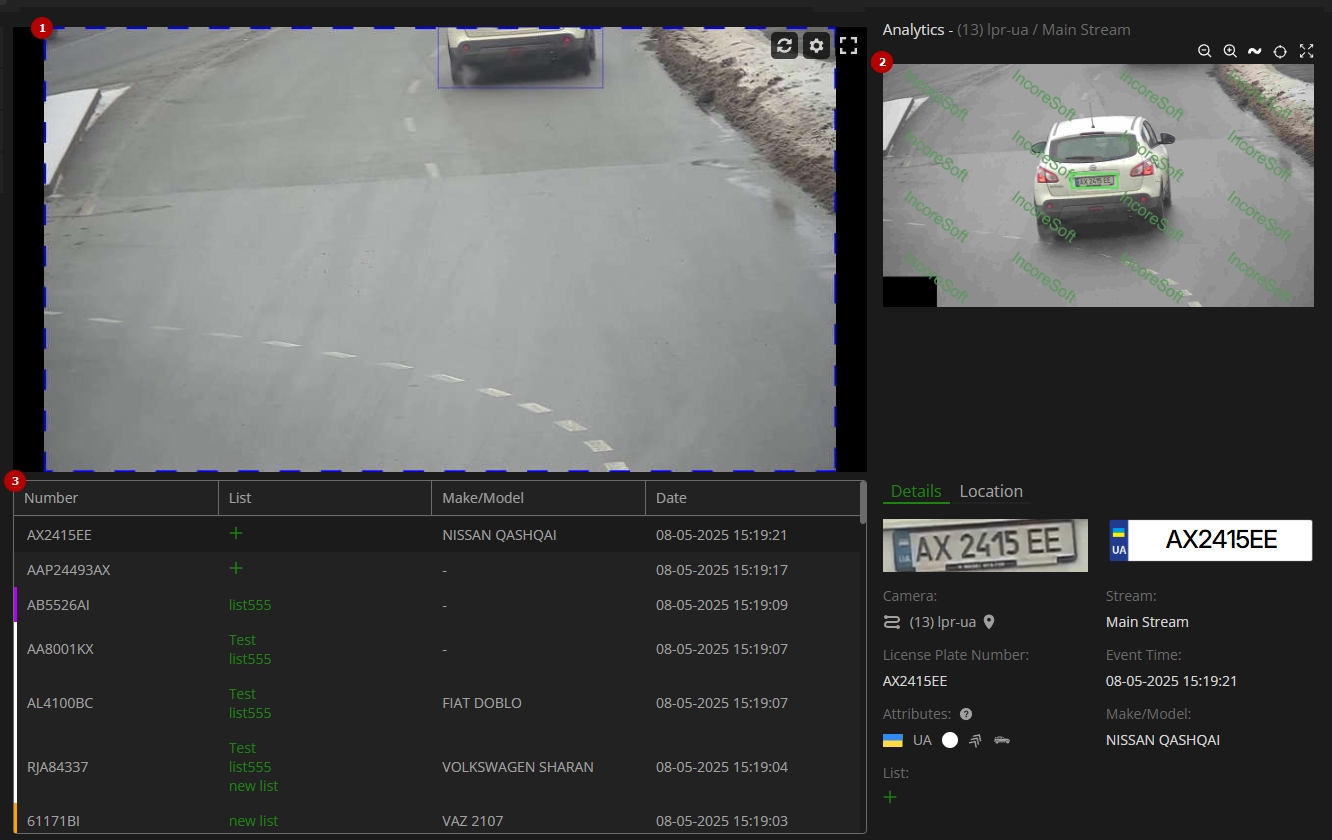Click list555 link in AL4100BC row
This screenshot has height=840, width=1332.
point(250,713)
